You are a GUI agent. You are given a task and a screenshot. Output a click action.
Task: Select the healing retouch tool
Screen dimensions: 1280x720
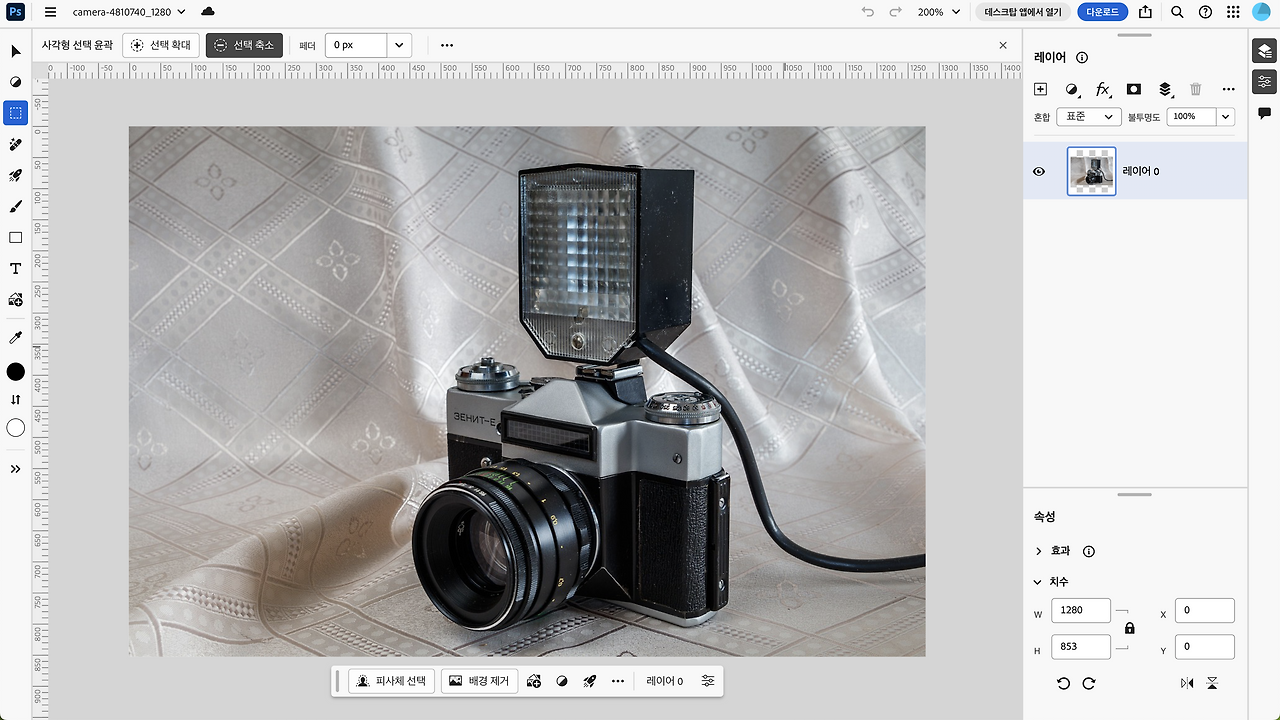pos(15,144)
